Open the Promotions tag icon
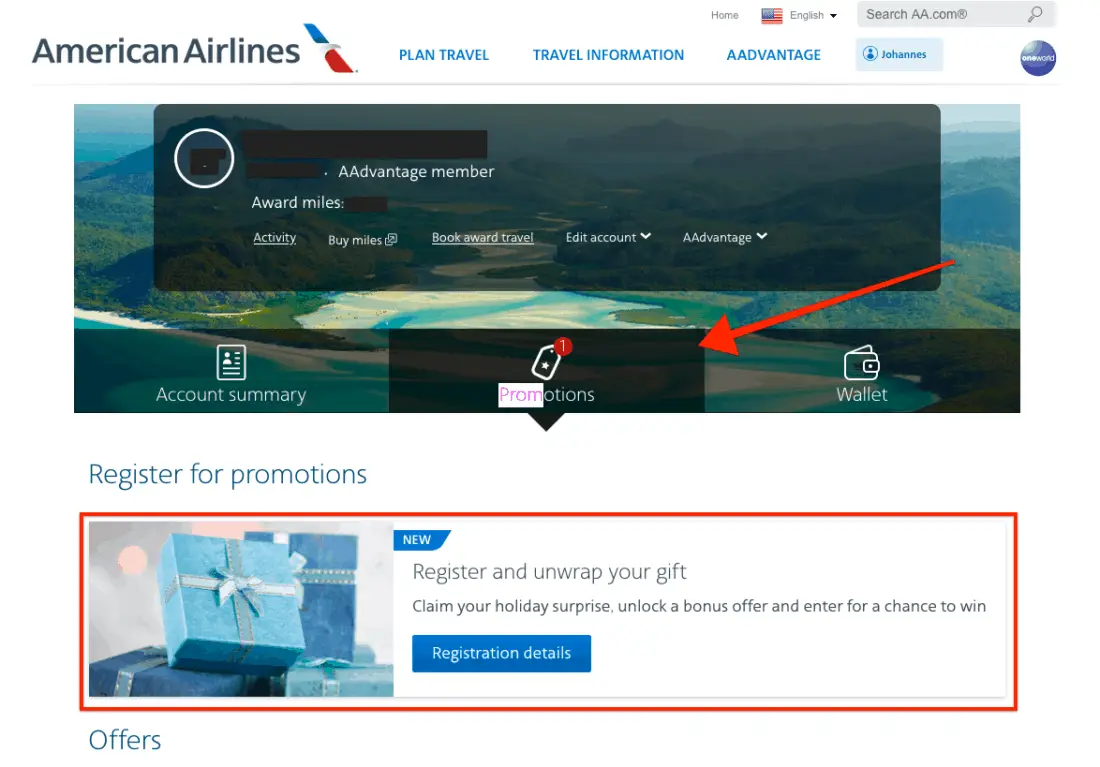 coord(547,361)
